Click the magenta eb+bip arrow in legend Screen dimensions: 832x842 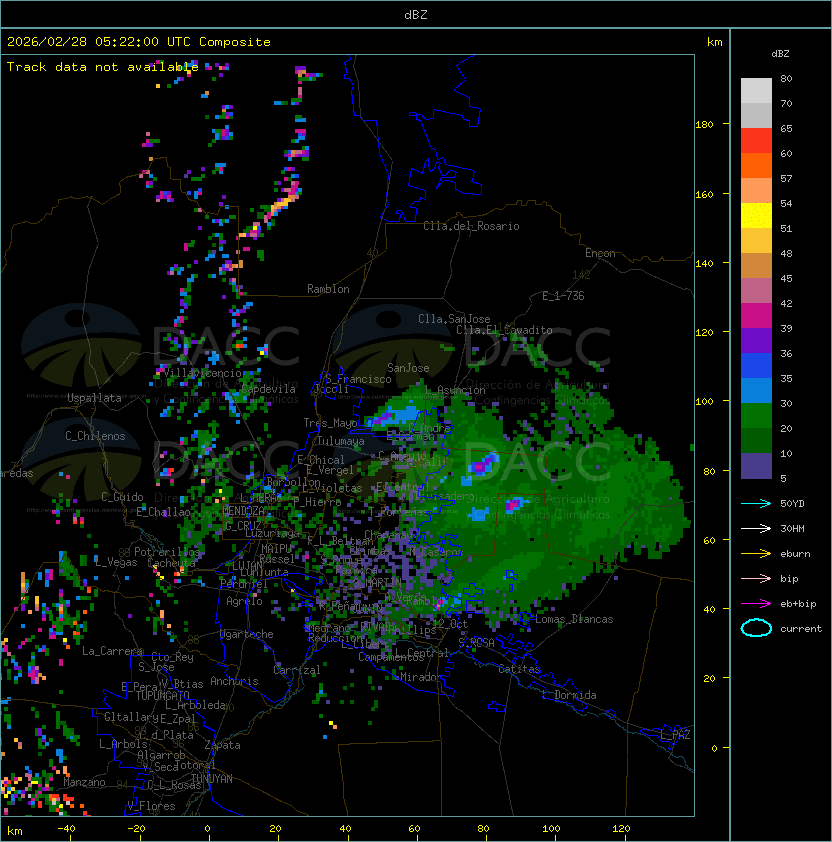(x=756, y=604)
